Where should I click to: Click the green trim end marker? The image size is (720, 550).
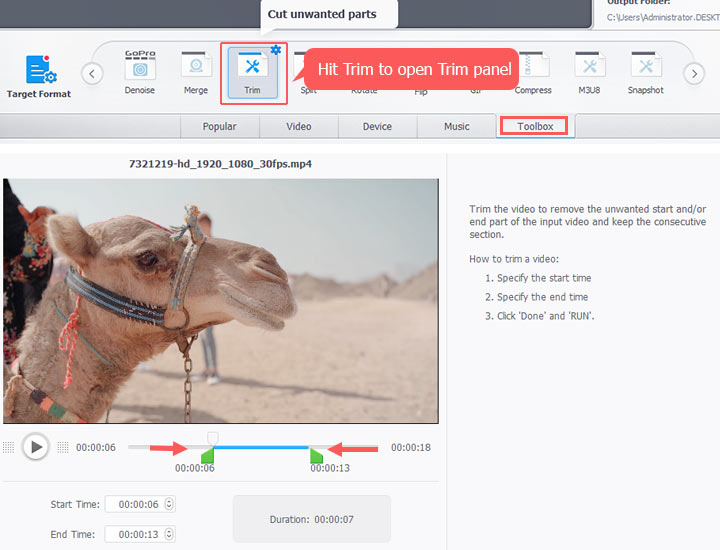316,456
